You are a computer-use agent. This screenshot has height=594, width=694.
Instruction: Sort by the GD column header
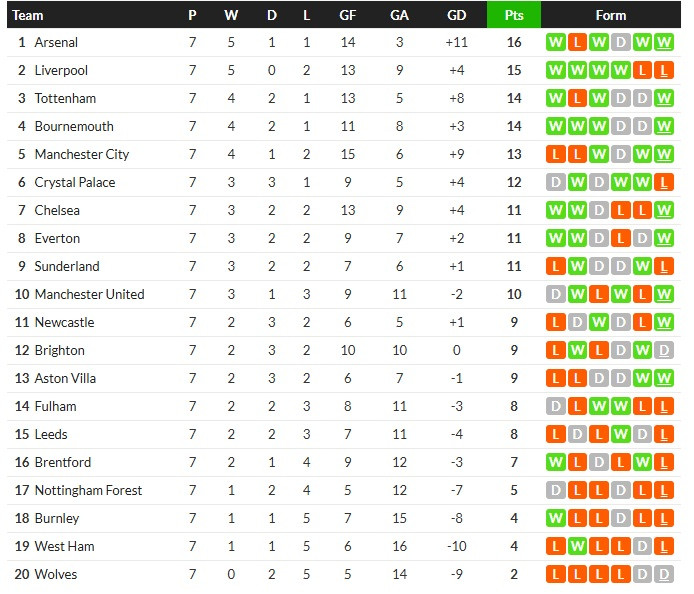(x=457, y=15)
